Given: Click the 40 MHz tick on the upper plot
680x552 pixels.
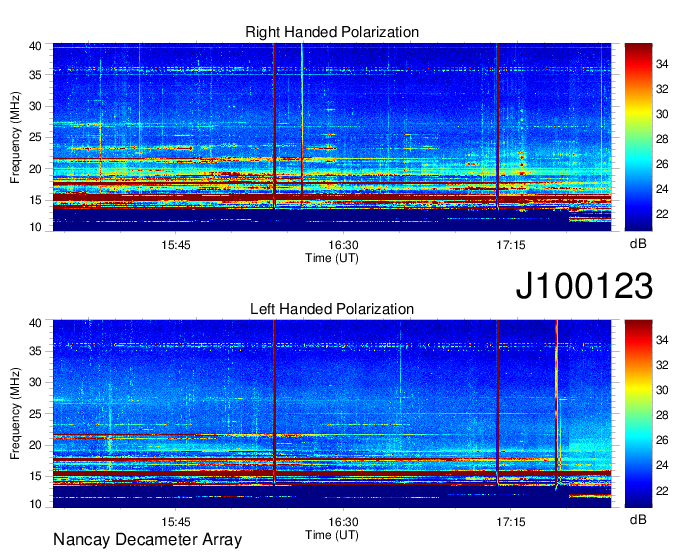Looking at the screenshot, I should (x=35, y=46).
